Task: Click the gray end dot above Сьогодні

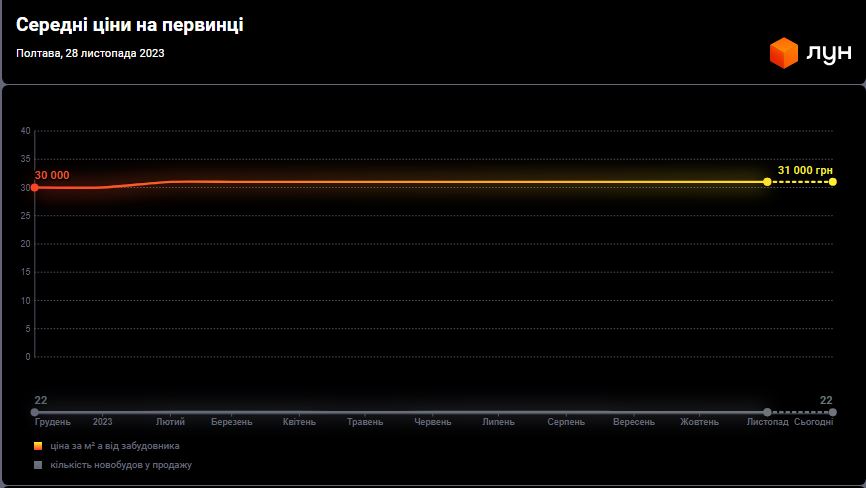Action: click(833, 412)
